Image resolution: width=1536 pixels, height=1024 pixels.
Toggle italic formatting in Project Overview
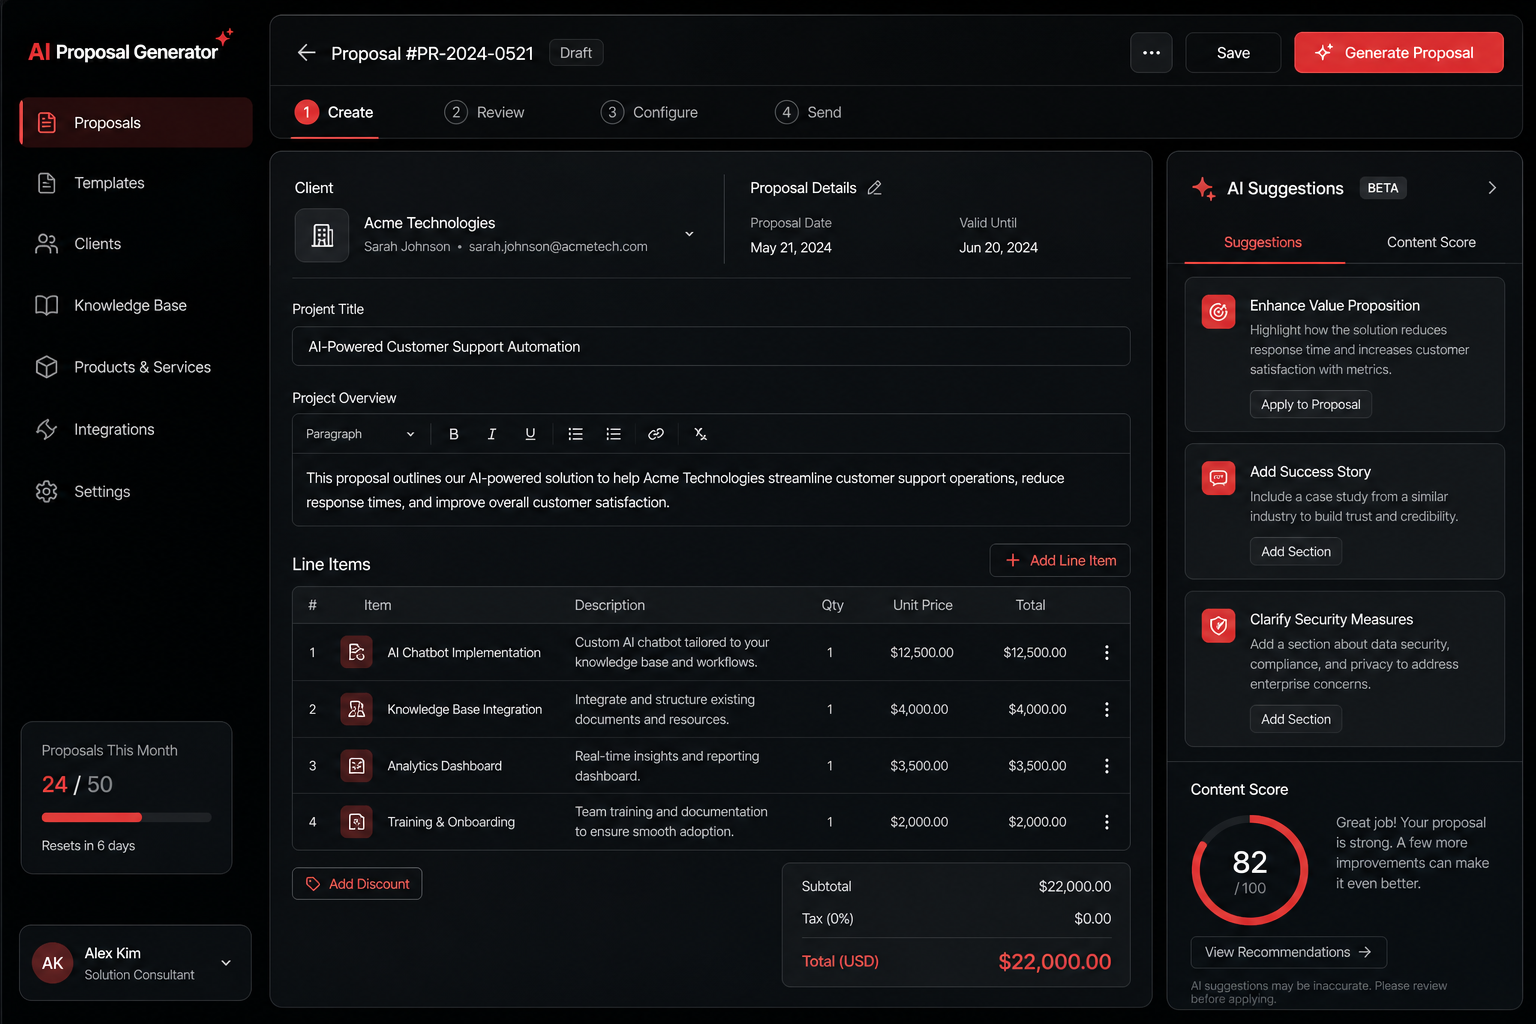[x=491, y=434]
